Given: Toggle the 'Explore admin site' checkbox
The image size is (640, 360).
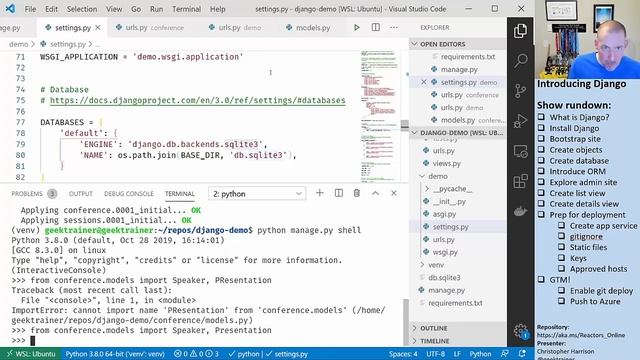Looking at the screenshot, I should (541, 182).
